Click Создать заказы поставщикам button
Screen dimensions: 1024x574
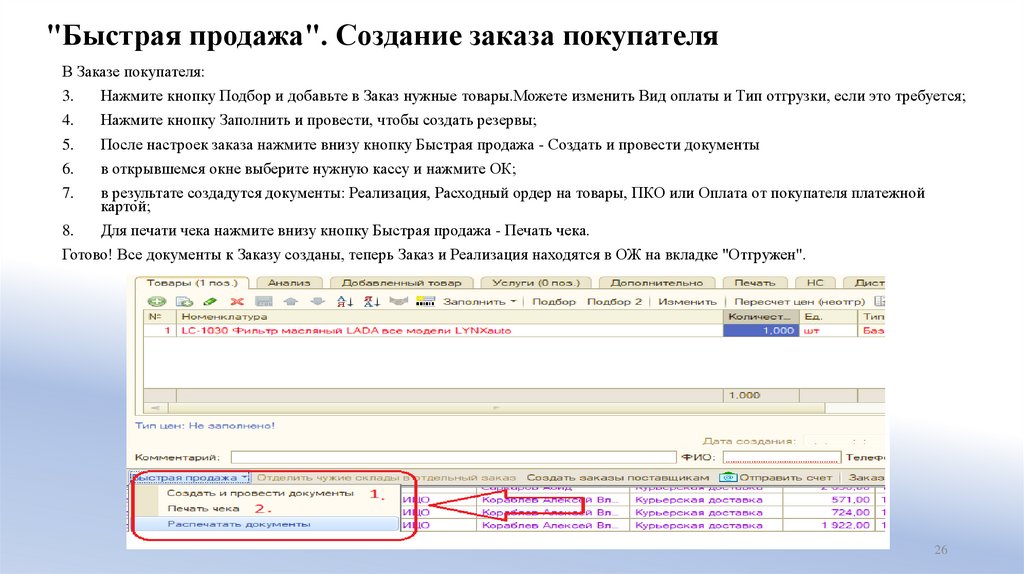coord(618,477)
